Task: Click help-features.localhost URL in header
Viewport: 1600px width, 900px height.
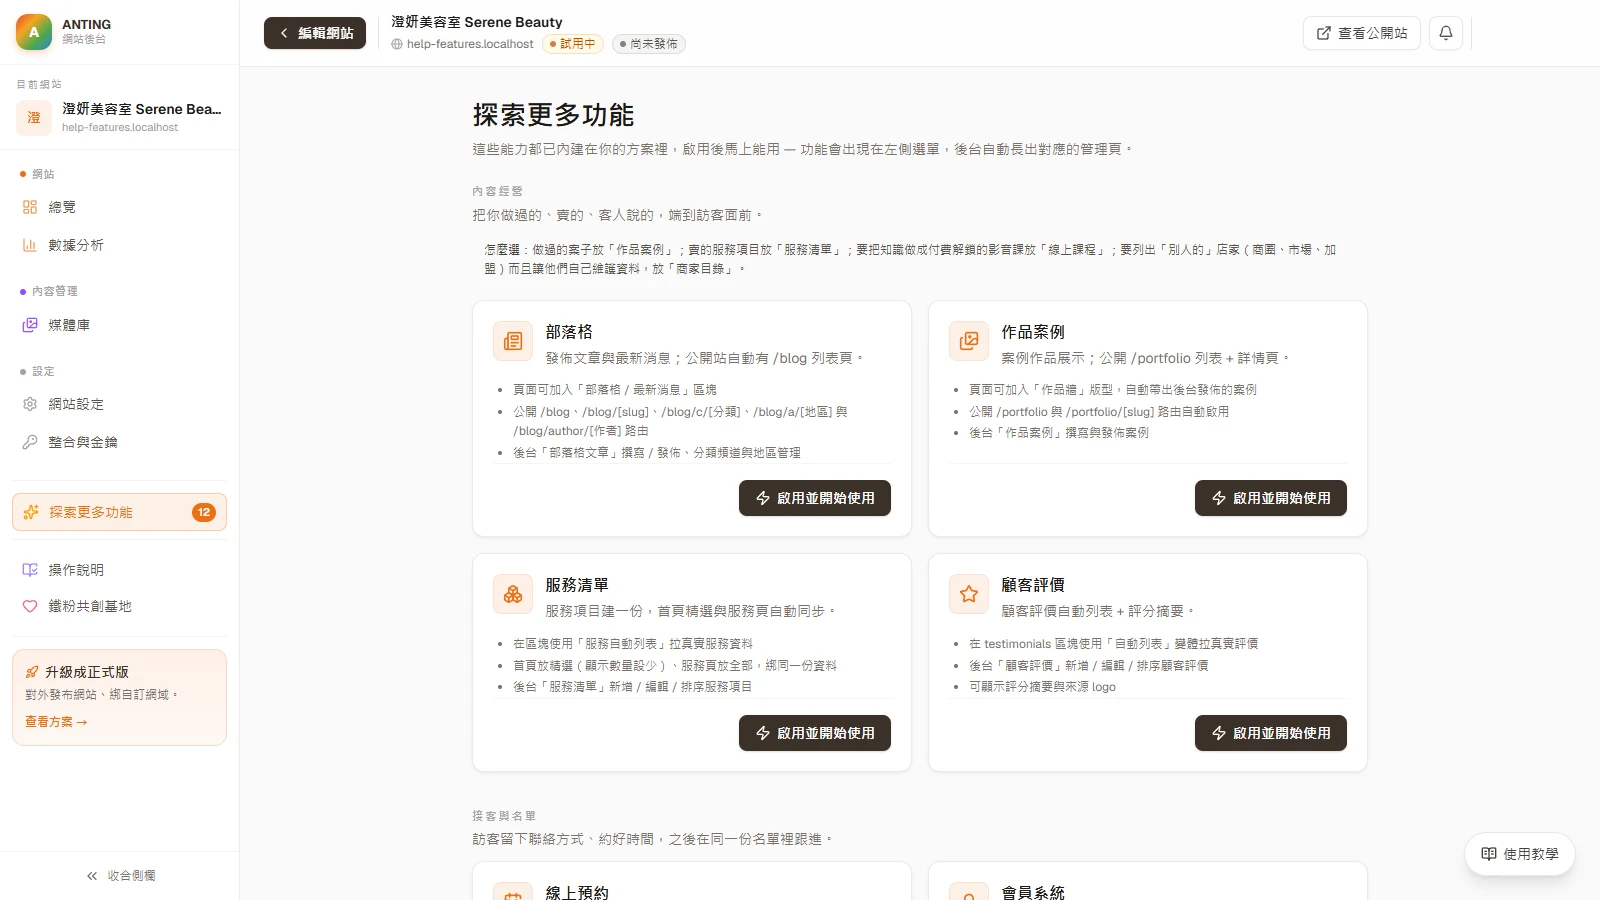Action: (x=470, y=44)
